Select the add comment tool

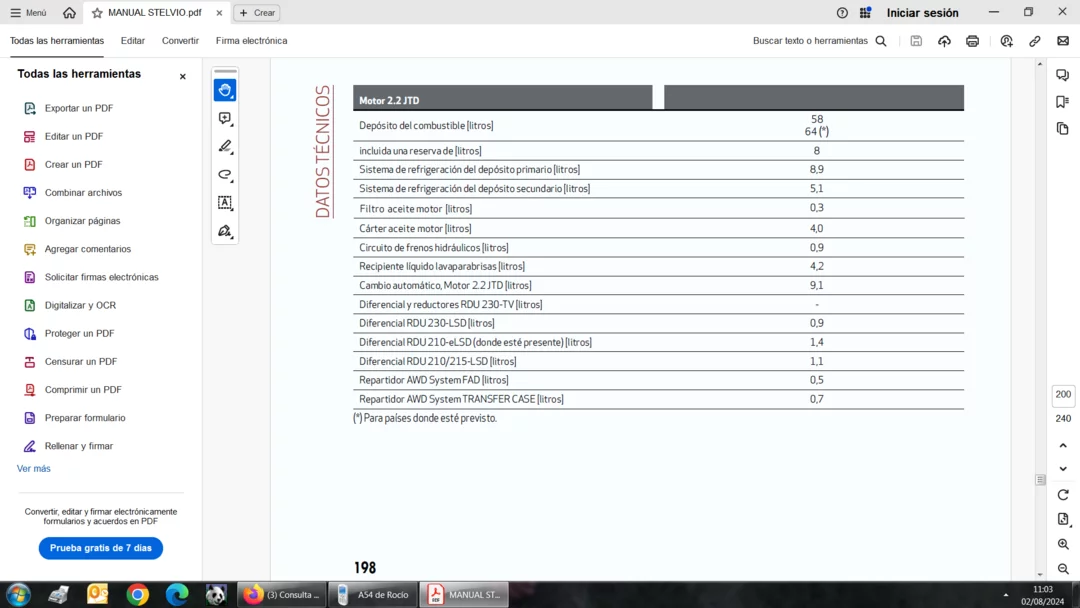coord(225,118)
